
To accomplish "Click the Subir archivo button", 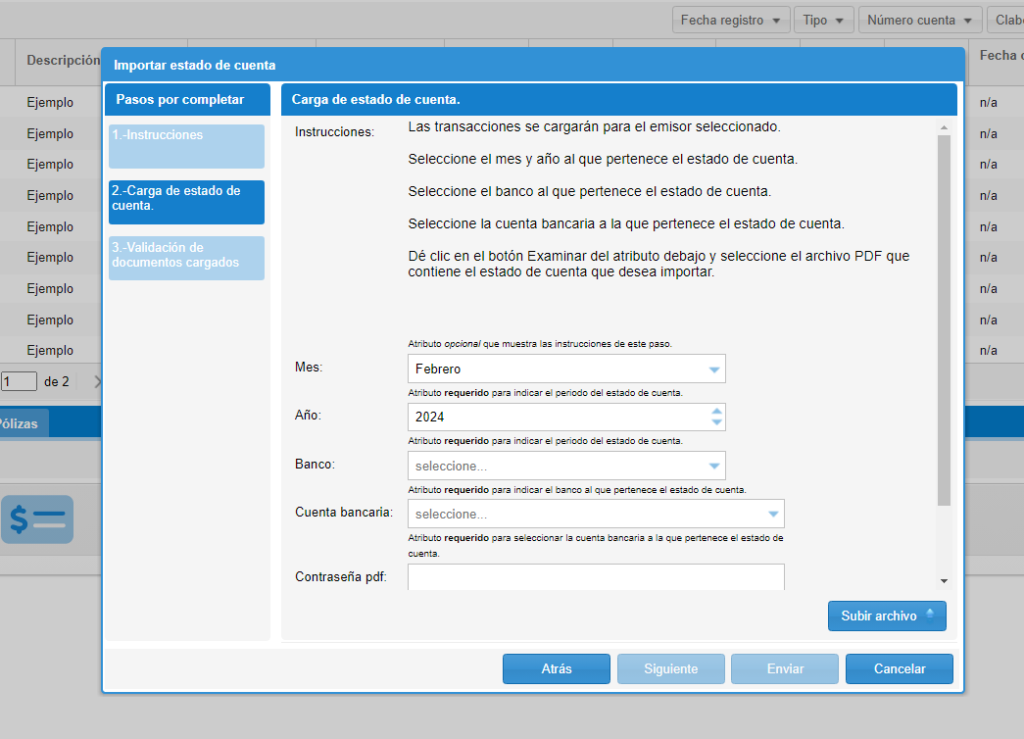I will (x=880, y=615).
